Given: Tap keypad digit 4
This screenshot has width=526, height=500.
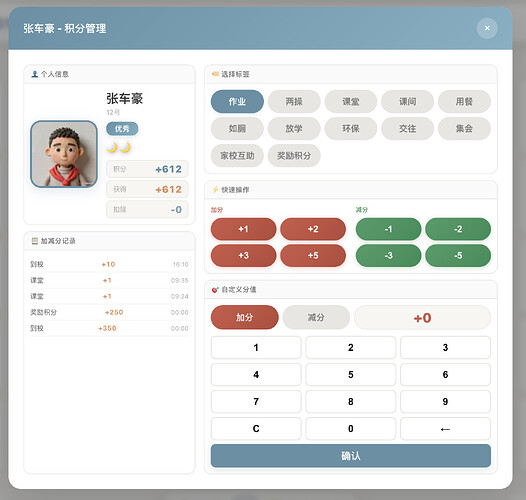Looking at the screenshot, I should coord(256,374).
